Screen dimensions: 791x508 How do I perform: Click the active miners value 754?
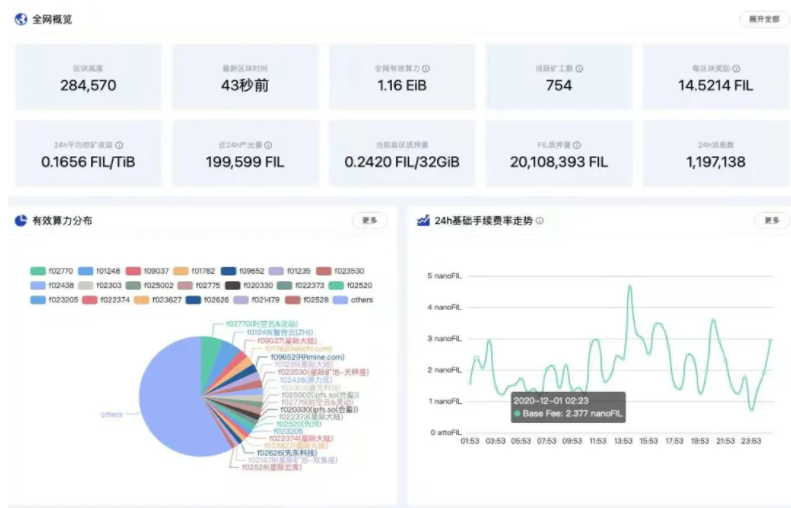558,85
